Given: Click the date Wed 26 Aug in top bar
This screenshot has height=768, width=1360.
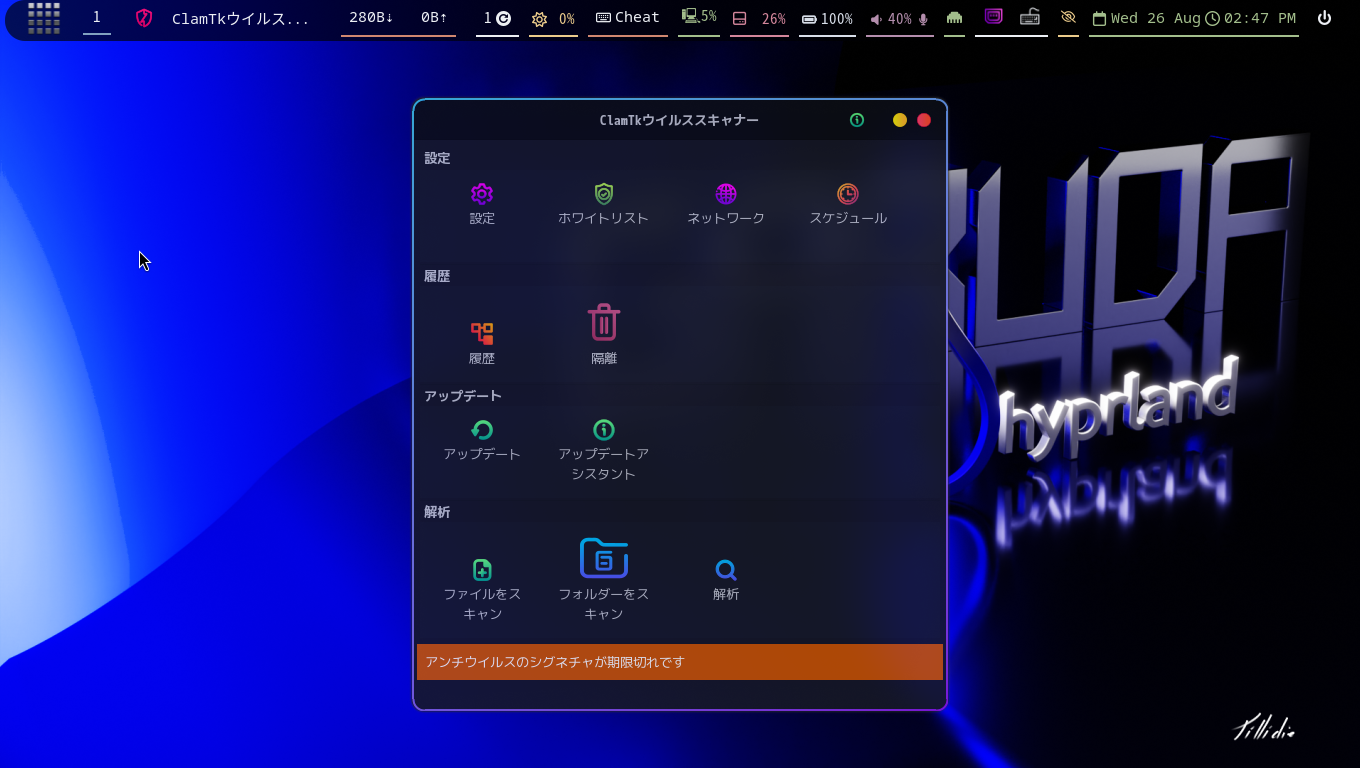Looking at the screenshot, I should click(x=1147, y=18).
